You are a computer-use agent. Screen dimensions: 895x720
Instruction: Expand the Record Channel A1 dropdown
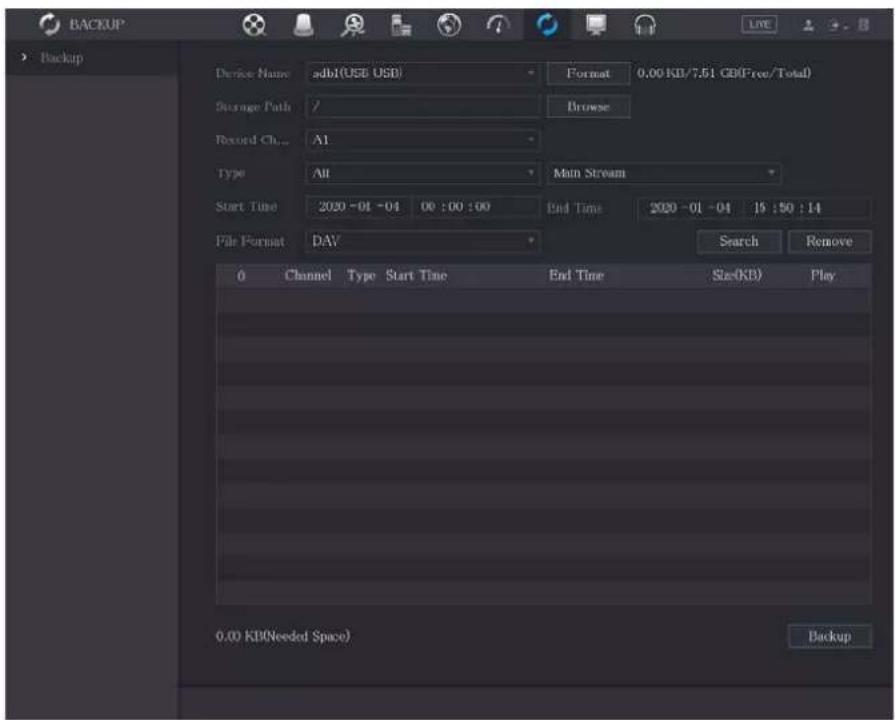pyautogui.click(x=422, y=140)
